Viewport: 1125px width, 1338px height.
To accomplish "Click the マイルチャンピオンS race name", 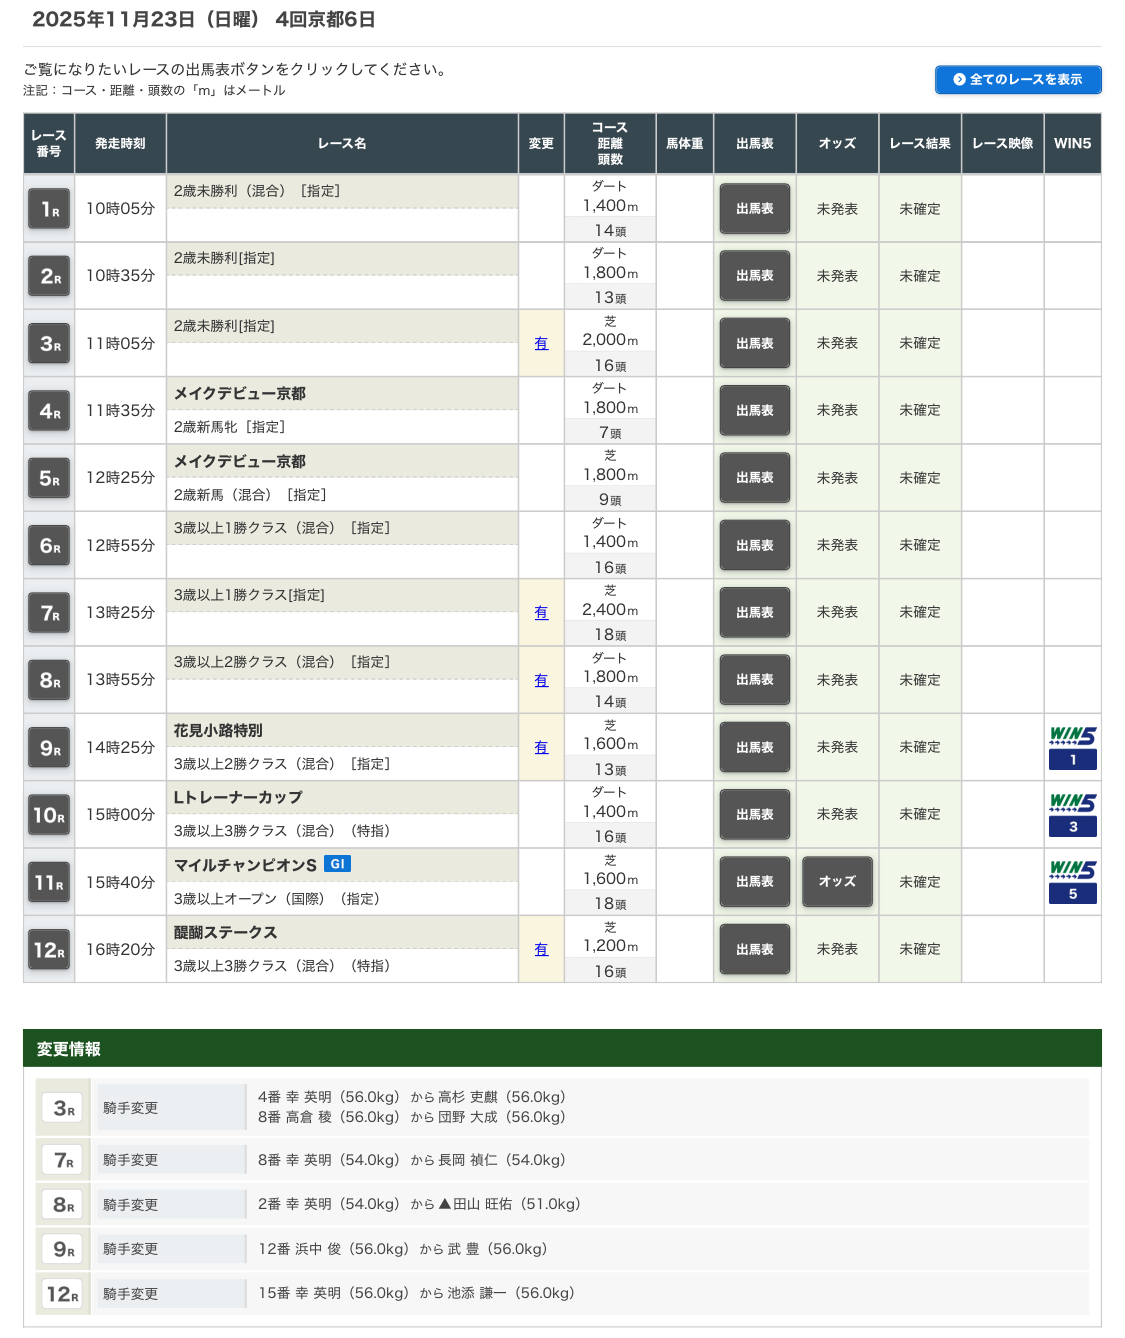I will coord(245,865).
